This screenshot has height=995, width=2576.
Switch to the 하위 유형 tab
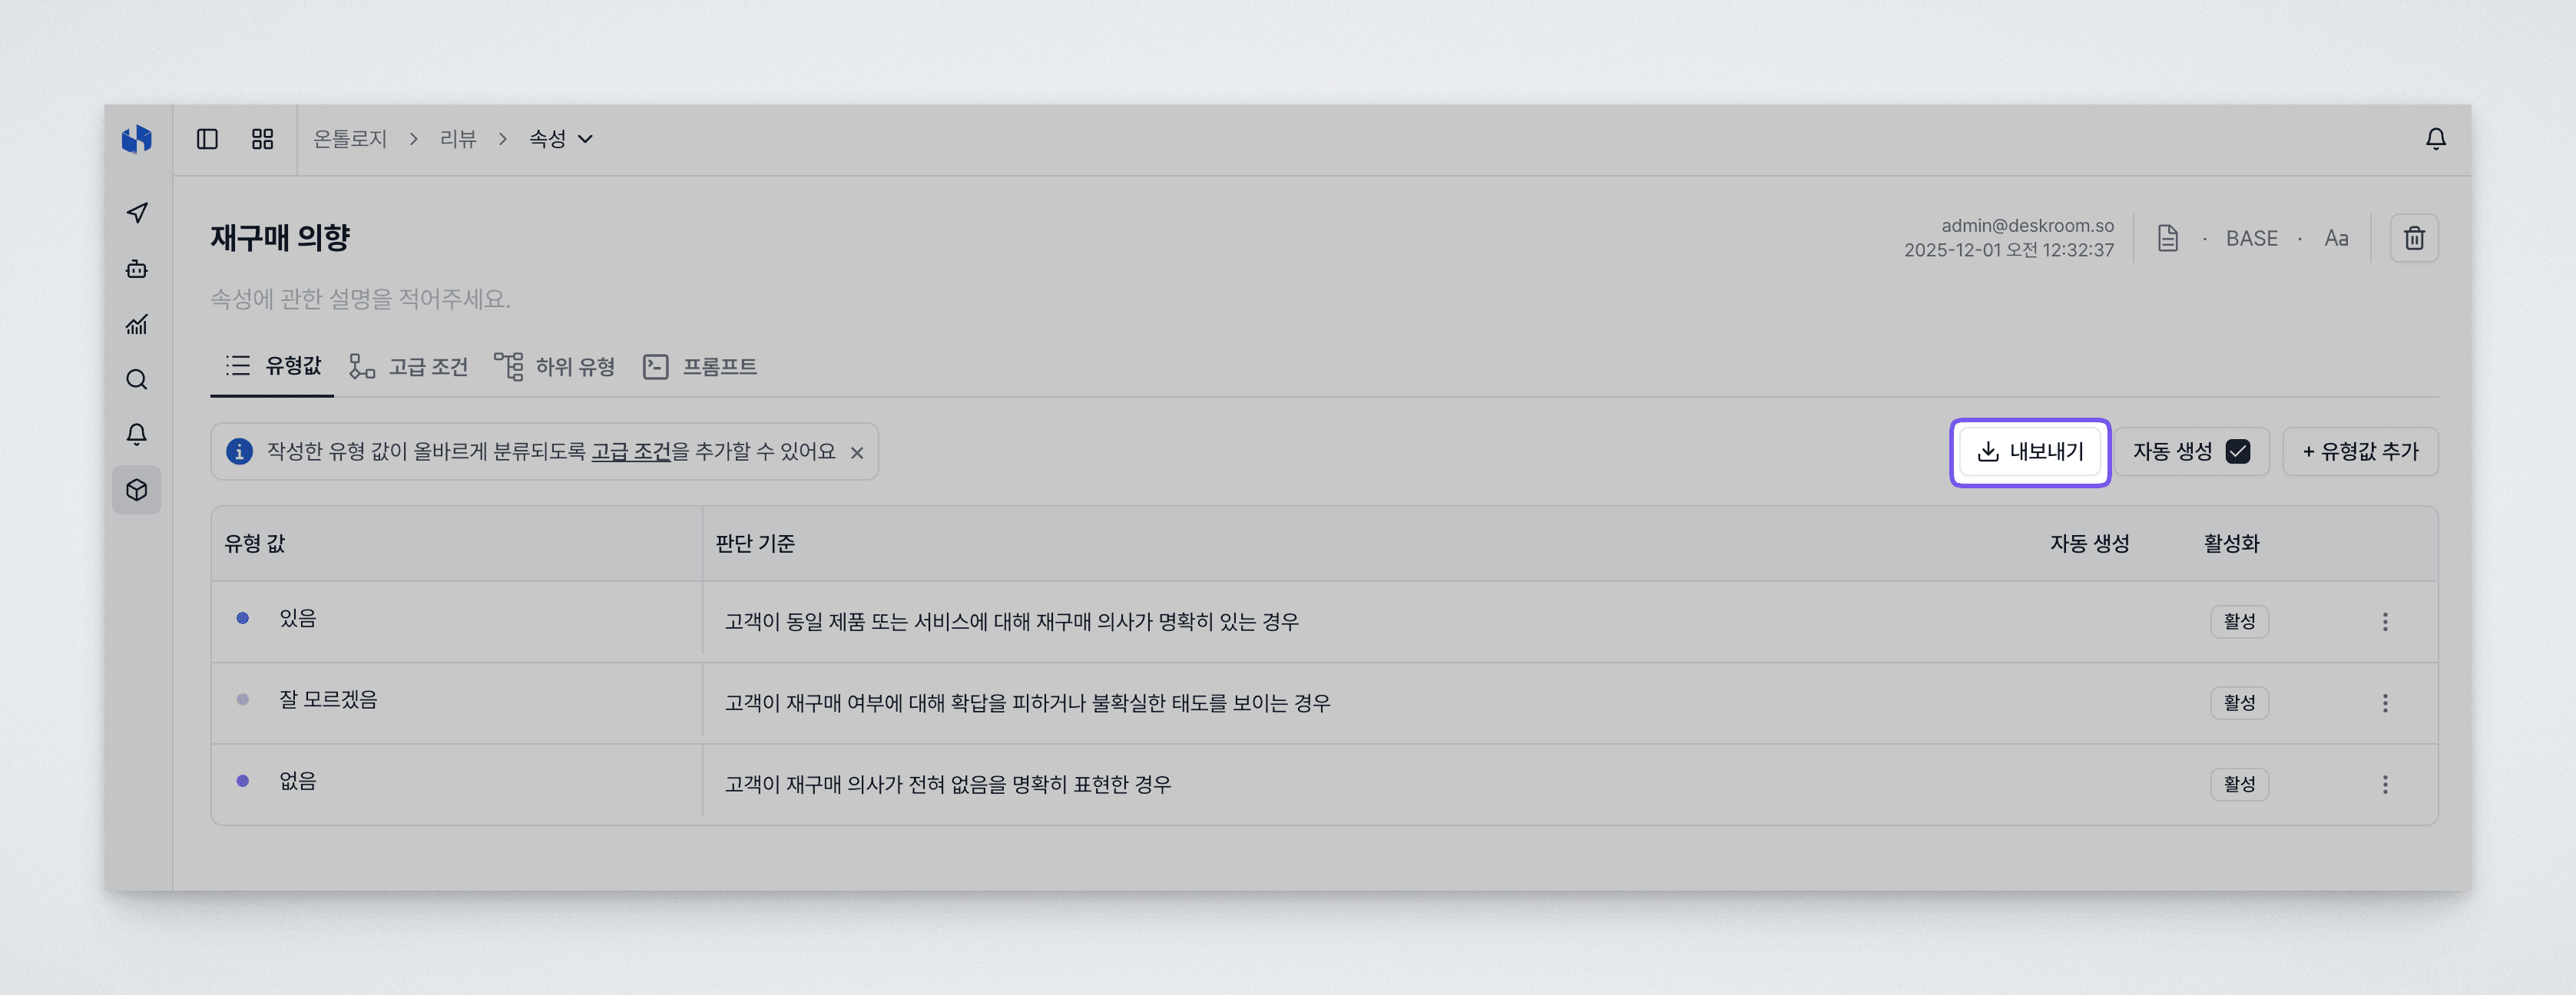coord(575,366)
